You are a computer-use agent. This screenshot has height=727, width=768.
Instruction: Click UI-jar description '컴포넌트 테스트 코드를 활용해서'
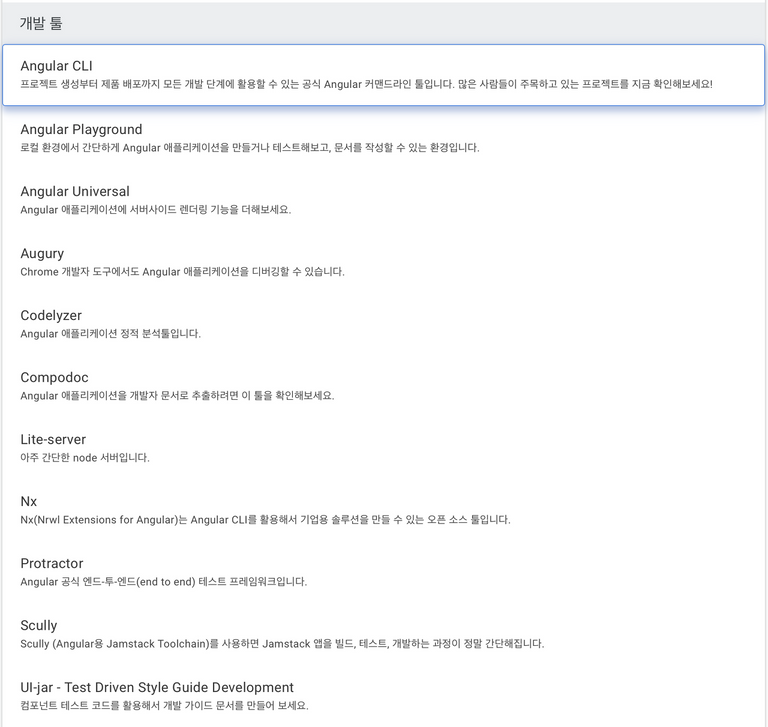tap(165, 705)
